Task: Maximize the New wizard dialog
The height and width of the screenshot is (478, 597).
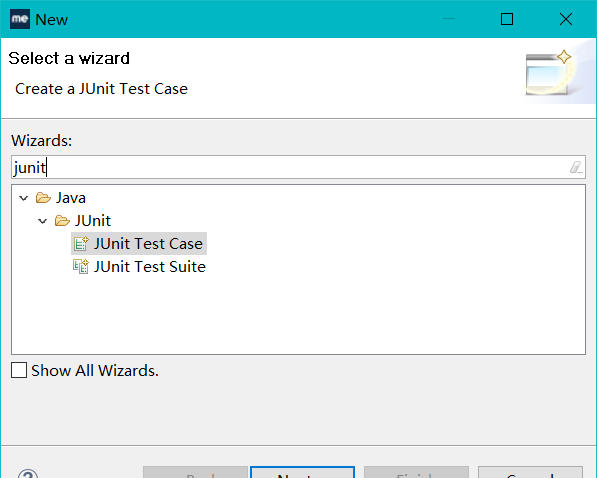Action: coord(507,19)
